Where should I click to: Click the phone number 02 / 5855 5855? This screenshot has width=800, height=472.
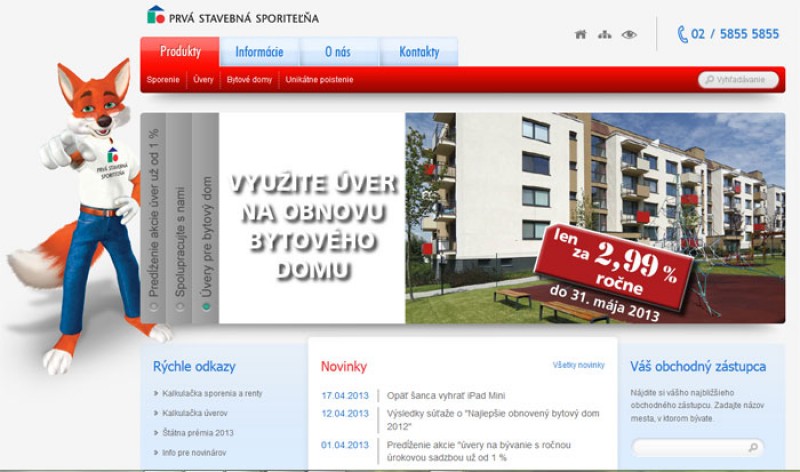(x=735, y=34)
